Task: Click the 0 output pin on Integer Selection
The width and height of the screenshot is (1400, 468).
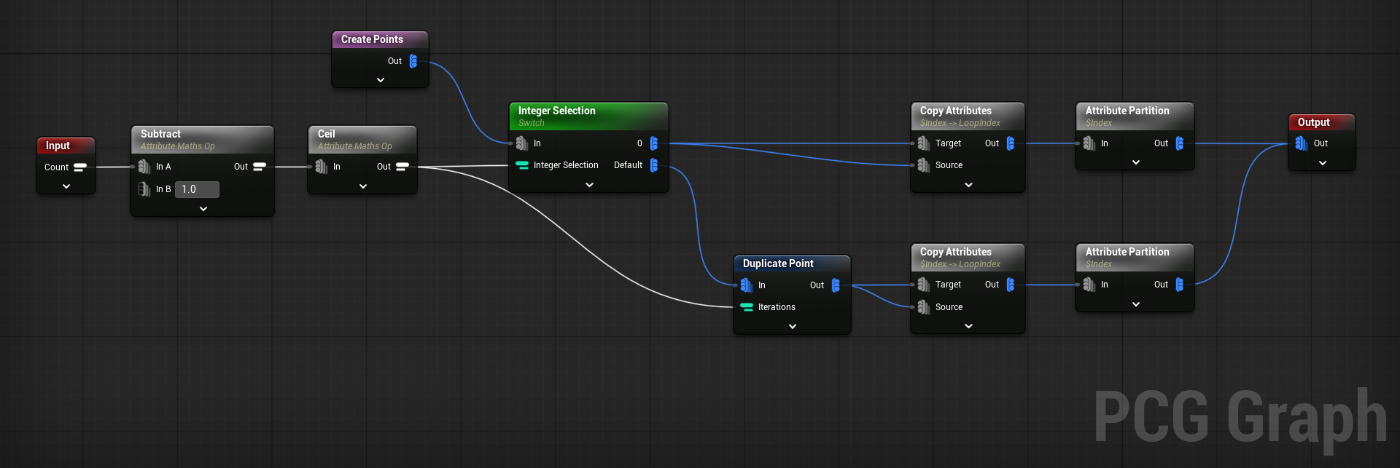Action: [654, 143]
